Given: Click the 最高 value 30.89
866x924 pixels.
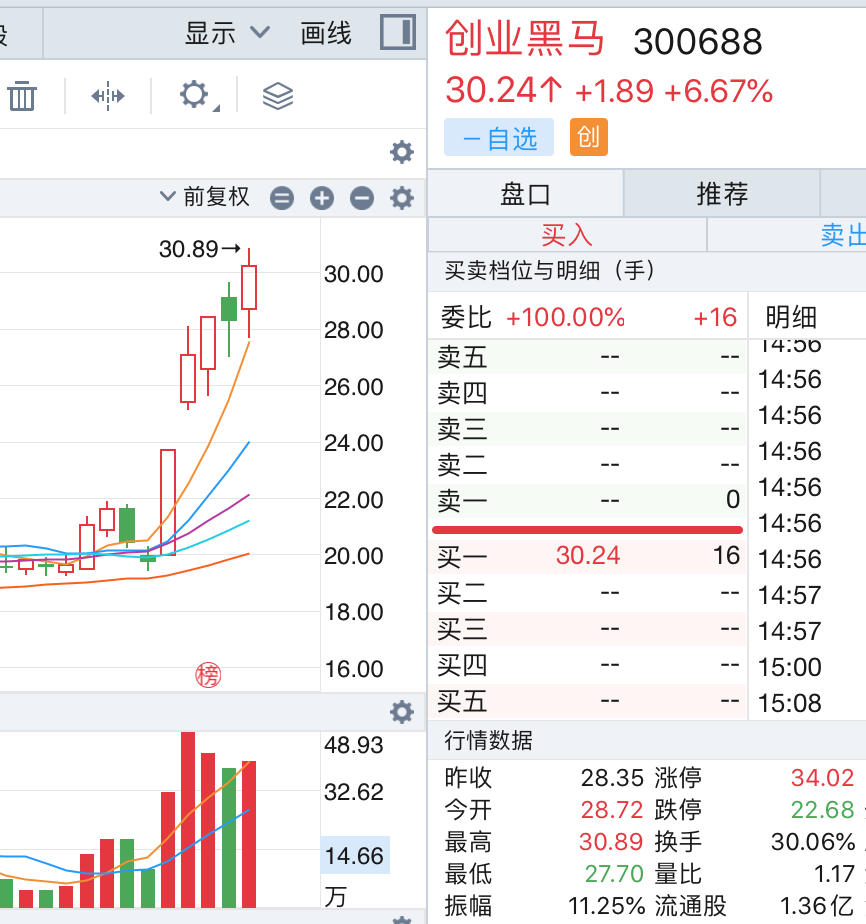Looking at the screenshot, I should [611, 842].
